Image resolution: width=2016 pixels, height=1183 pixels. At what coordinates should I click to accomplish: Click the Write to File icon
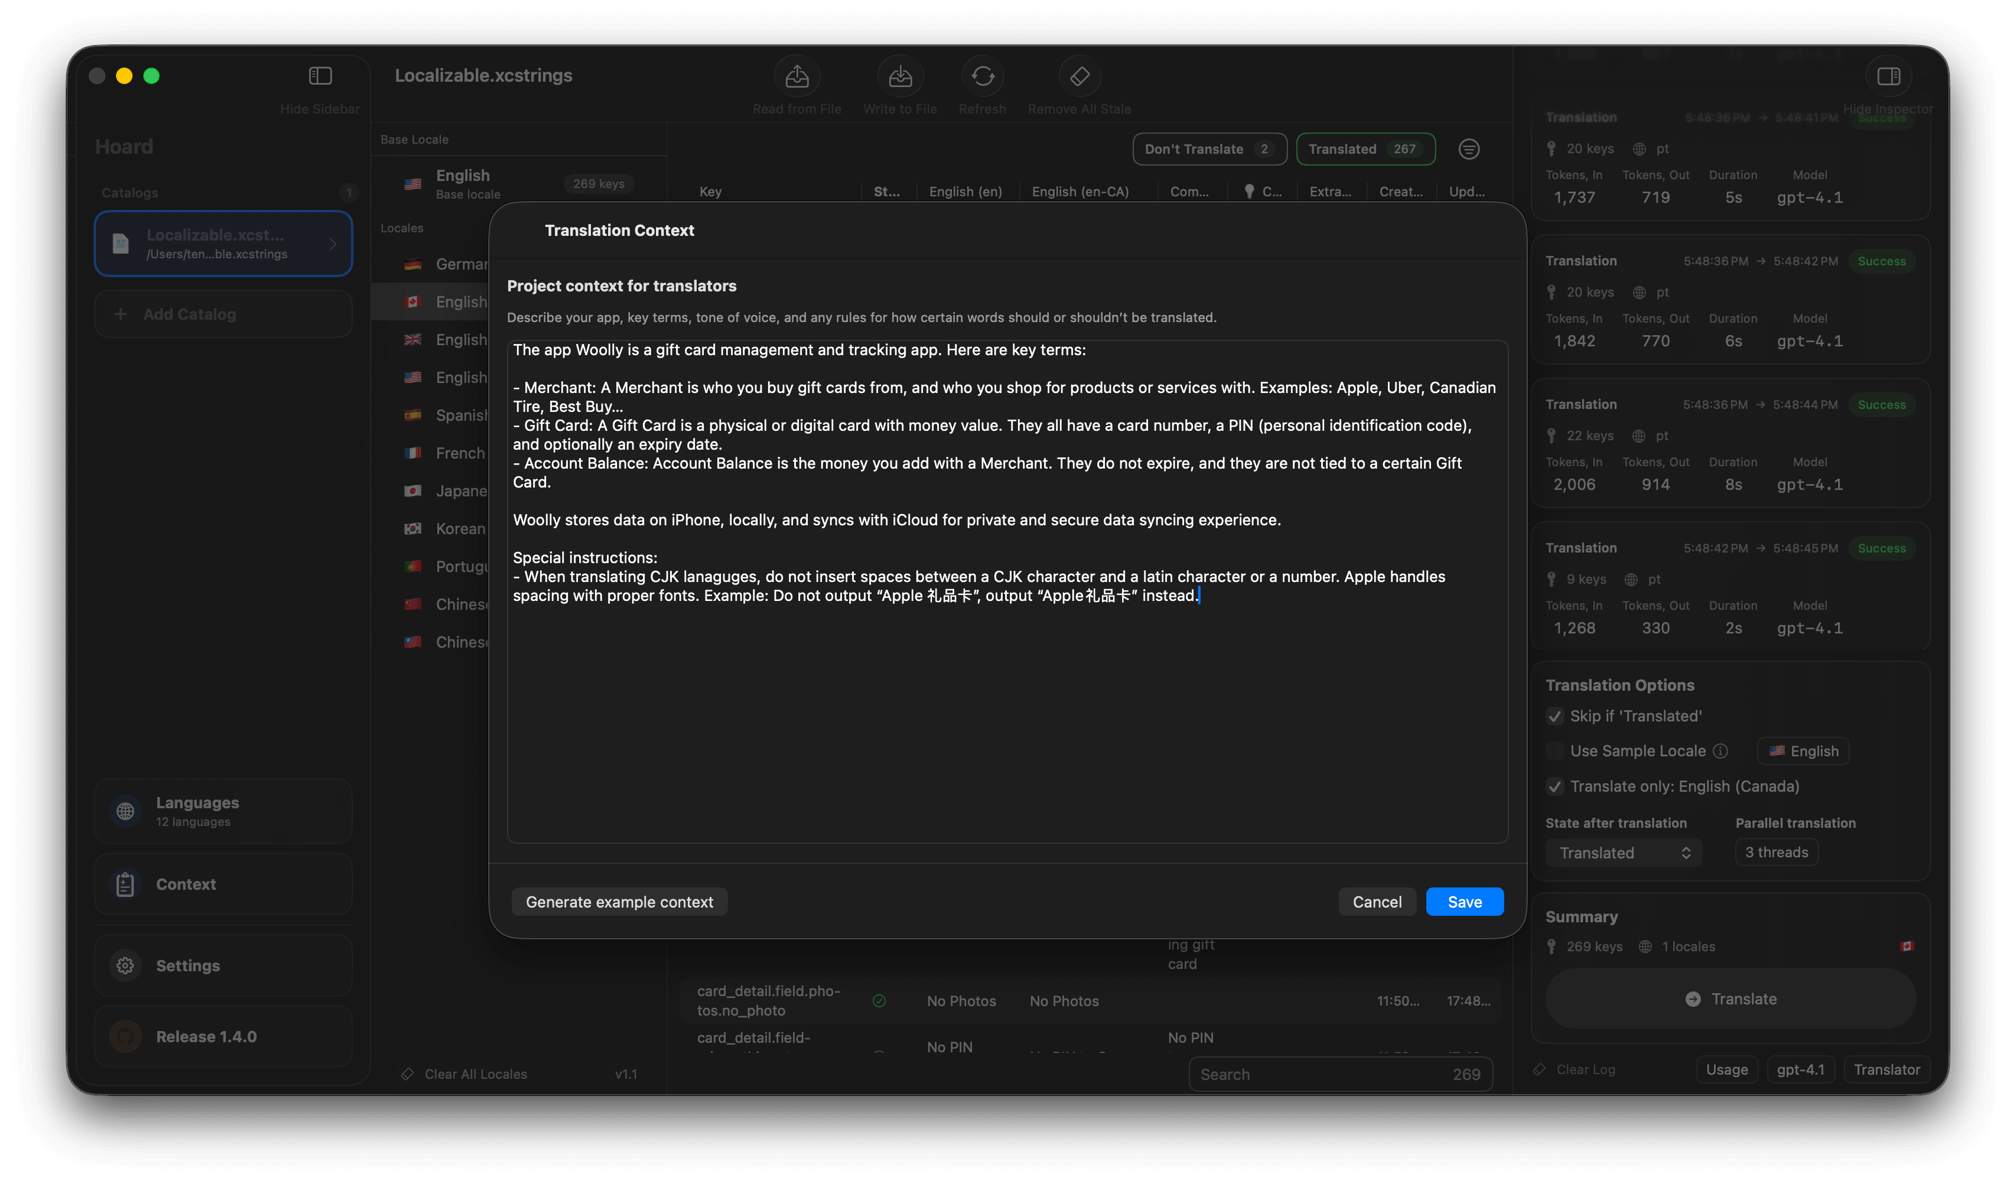[x=900, y=77]
